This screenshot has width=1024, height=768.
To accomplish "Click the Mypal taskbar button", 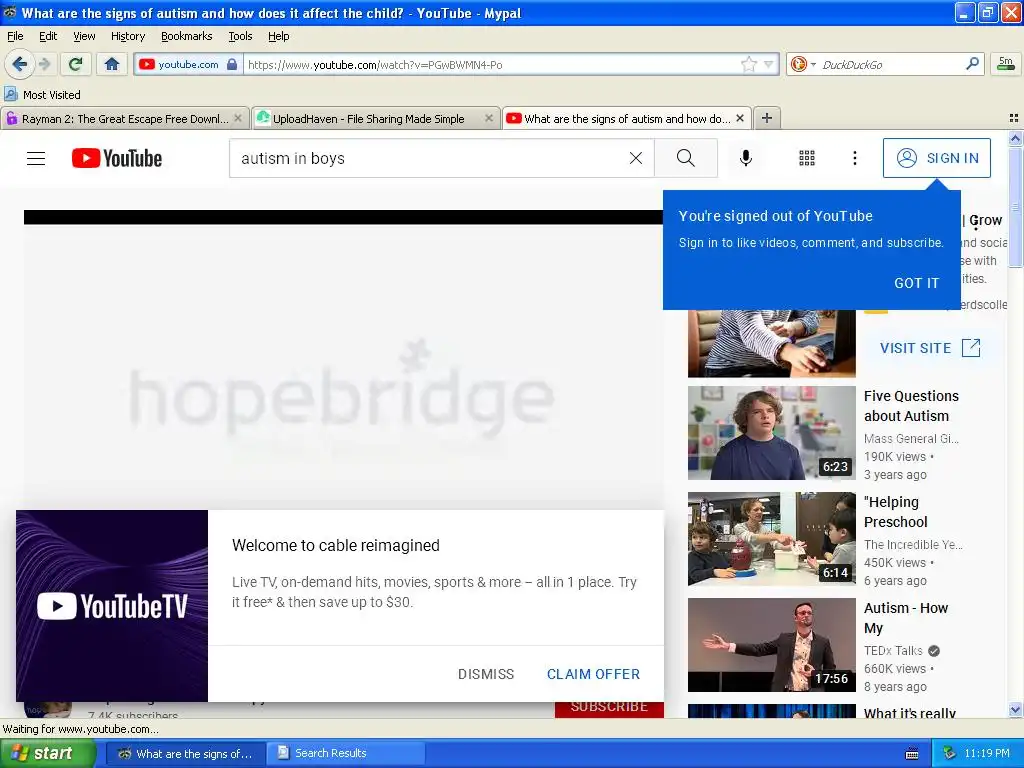I will click(x=185, y=753).
